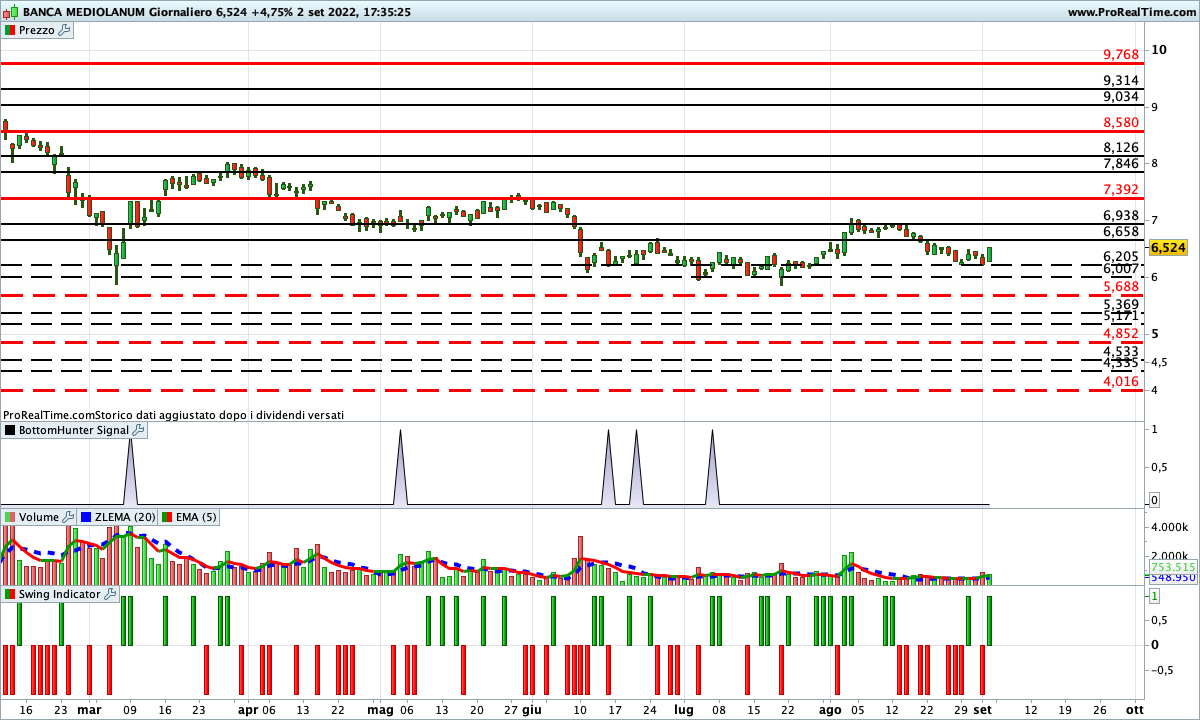Click the 'giu' month marker on time axis
Screen dimensions: 1200x720
[532, 709]
